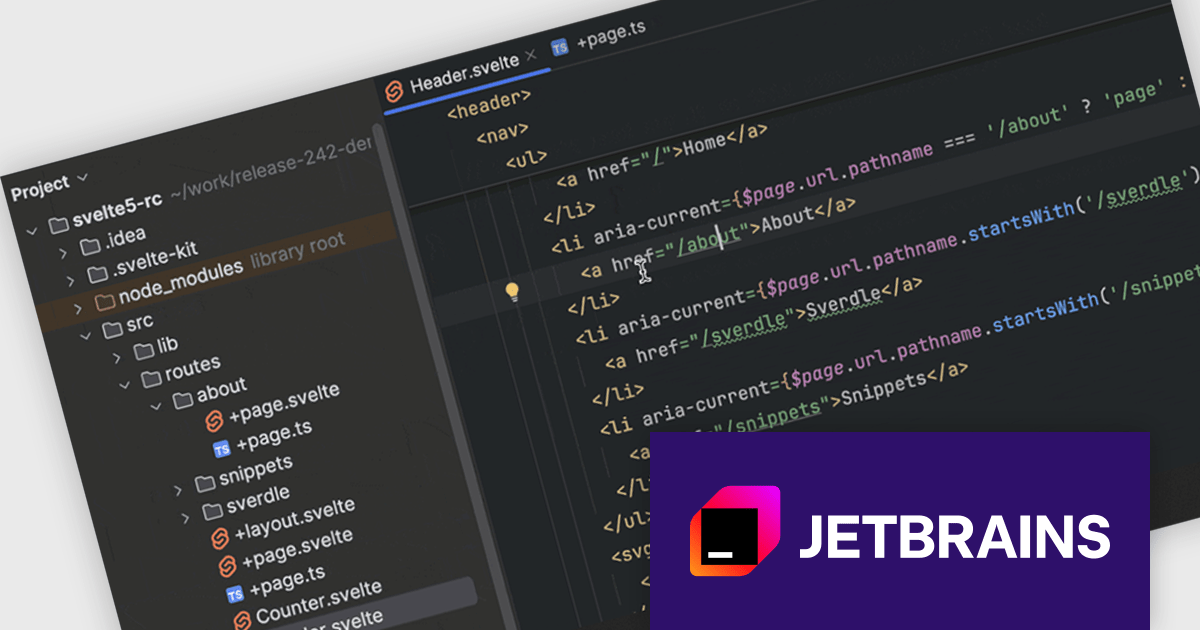1200x630 pixels.
Task: Expand the node_modules folder
Action: (x=78, y=308)
